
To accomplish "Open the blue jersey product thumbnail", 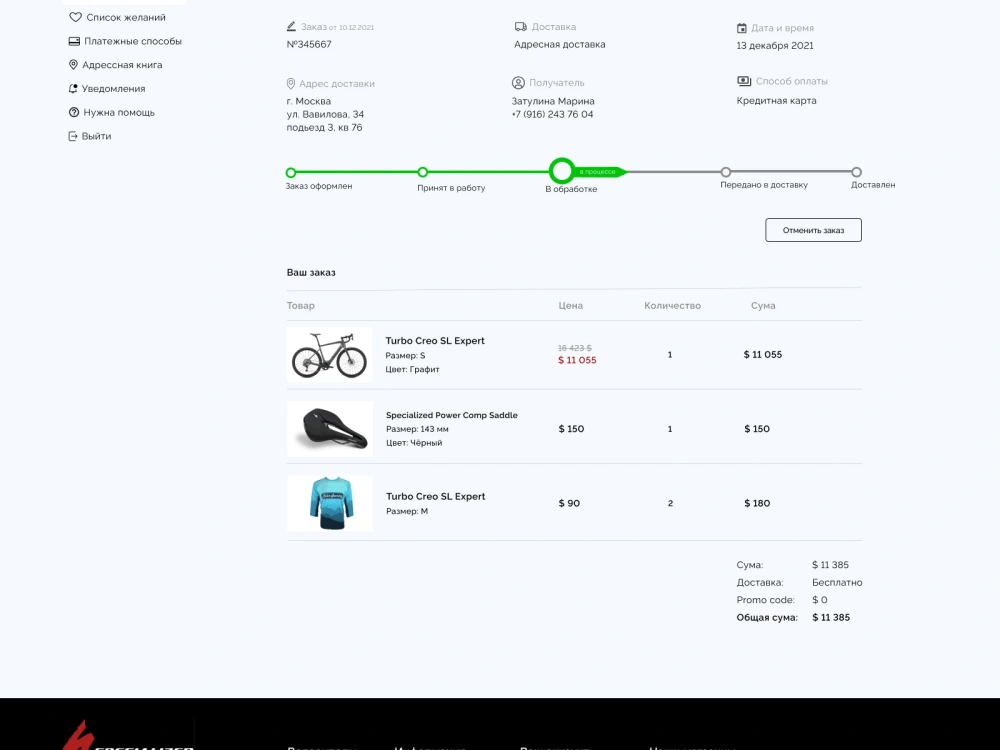I will tap(329, 503).
